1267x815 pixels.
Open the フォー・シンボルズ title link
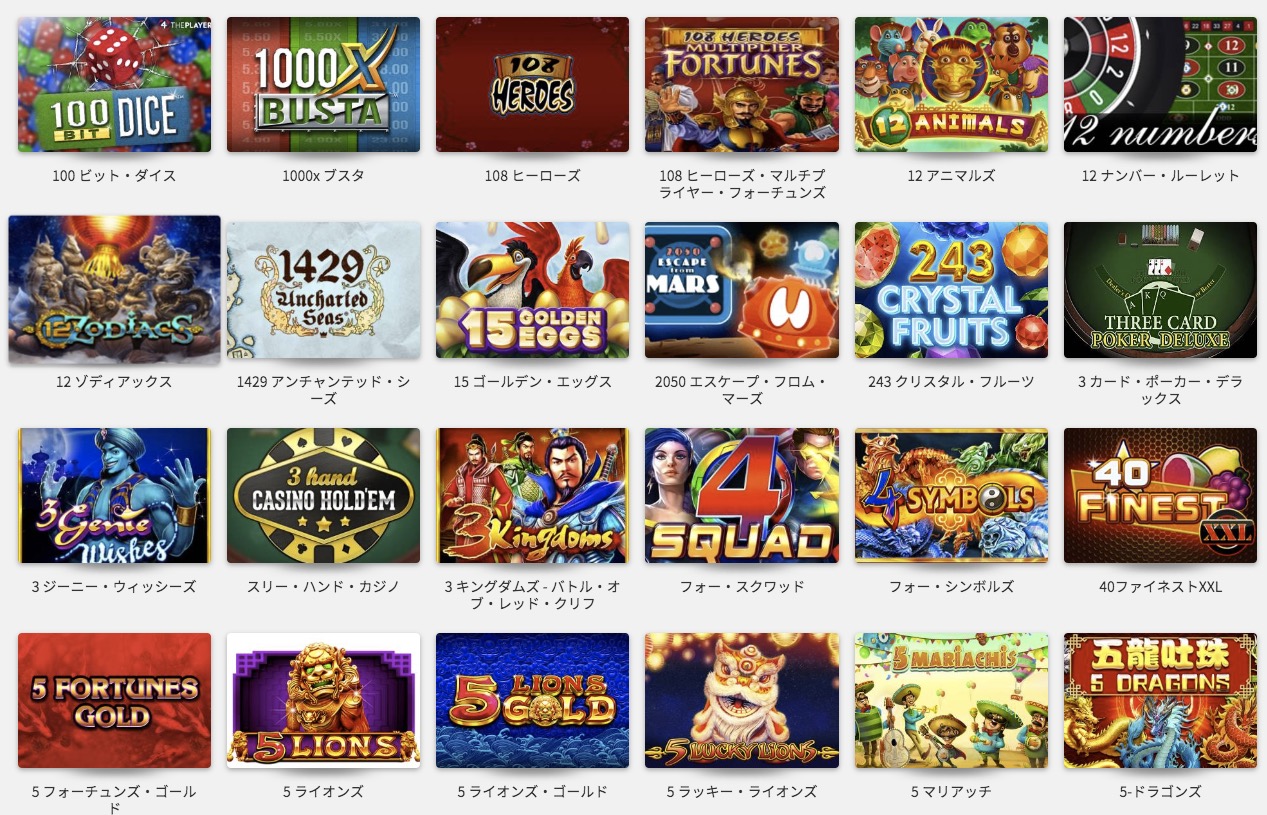click(x=951, y=586)
